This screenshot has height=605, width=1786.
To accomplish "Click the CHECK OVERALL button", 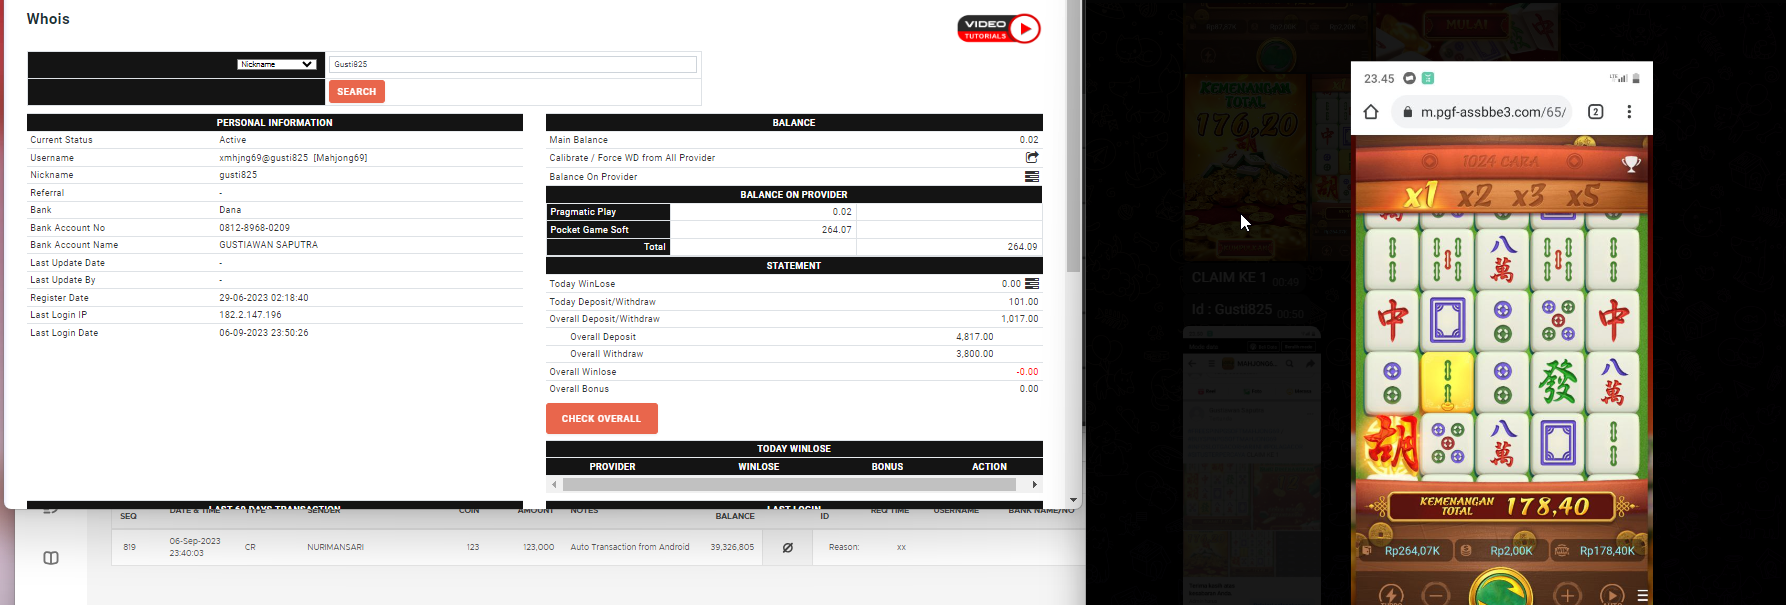I will 602,419.
